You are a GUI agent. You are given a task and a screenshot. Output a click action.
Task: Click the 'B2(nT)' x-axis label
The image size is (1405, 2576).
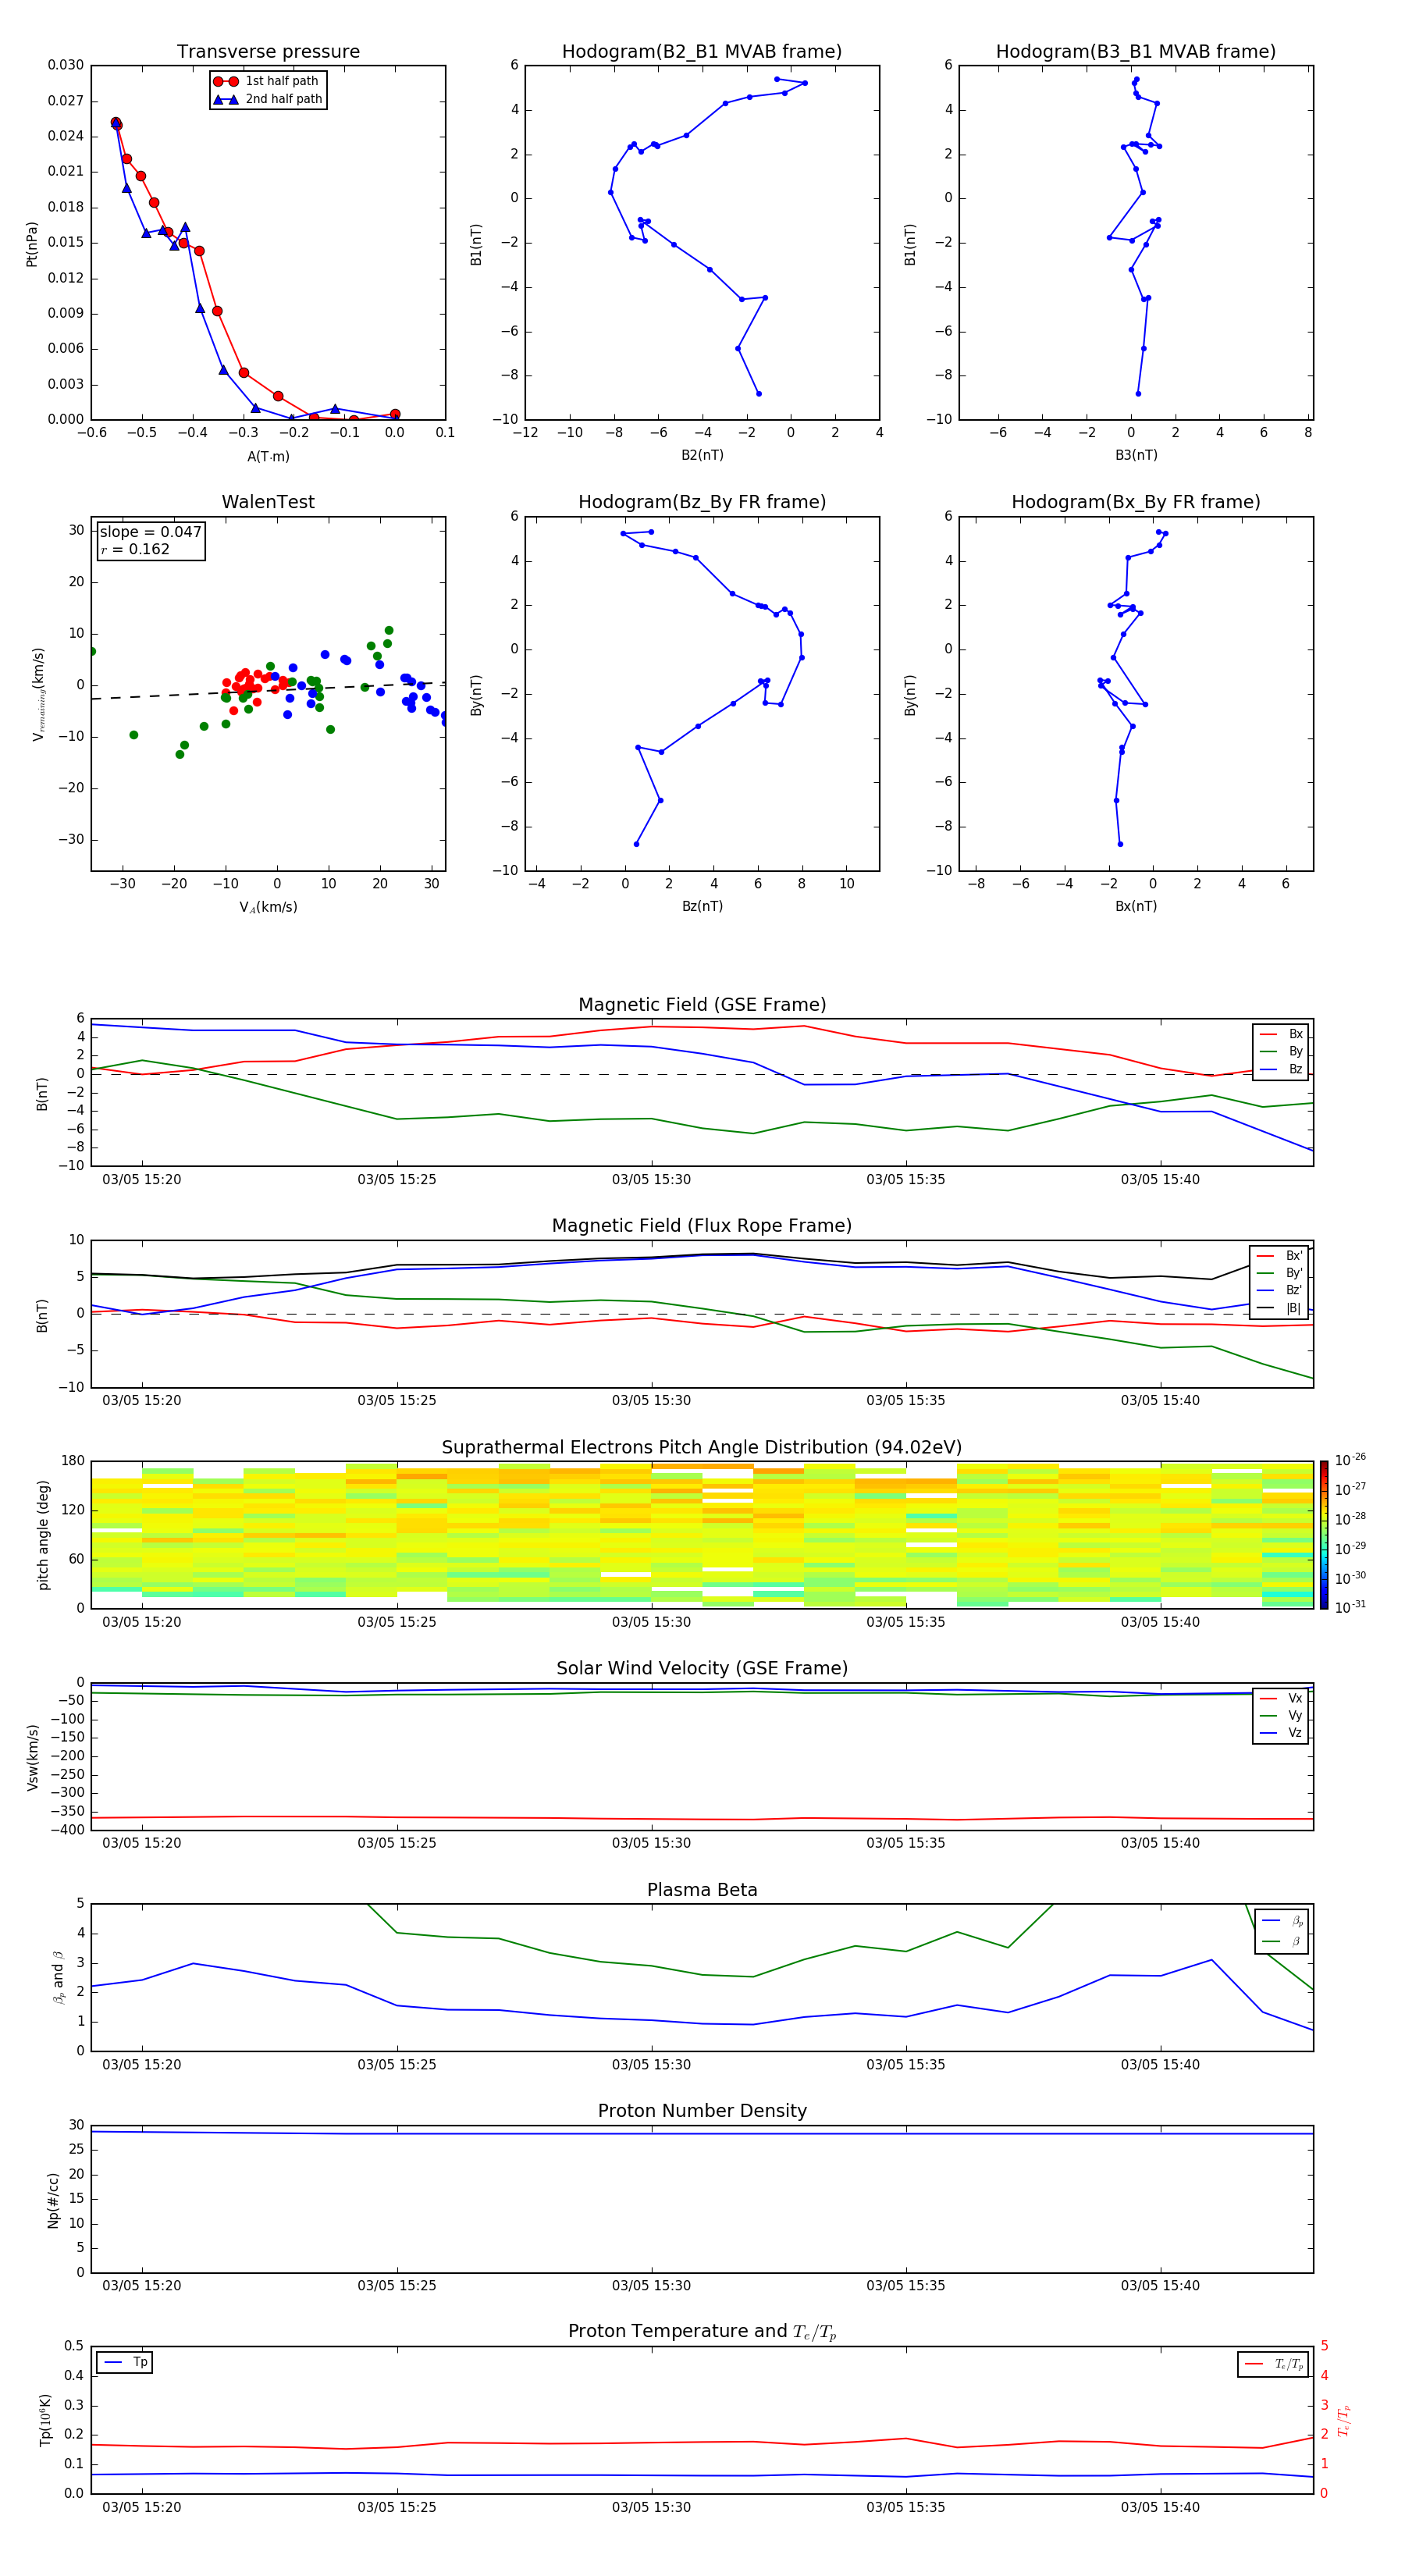pyautogui.click(x=702, y=455)
